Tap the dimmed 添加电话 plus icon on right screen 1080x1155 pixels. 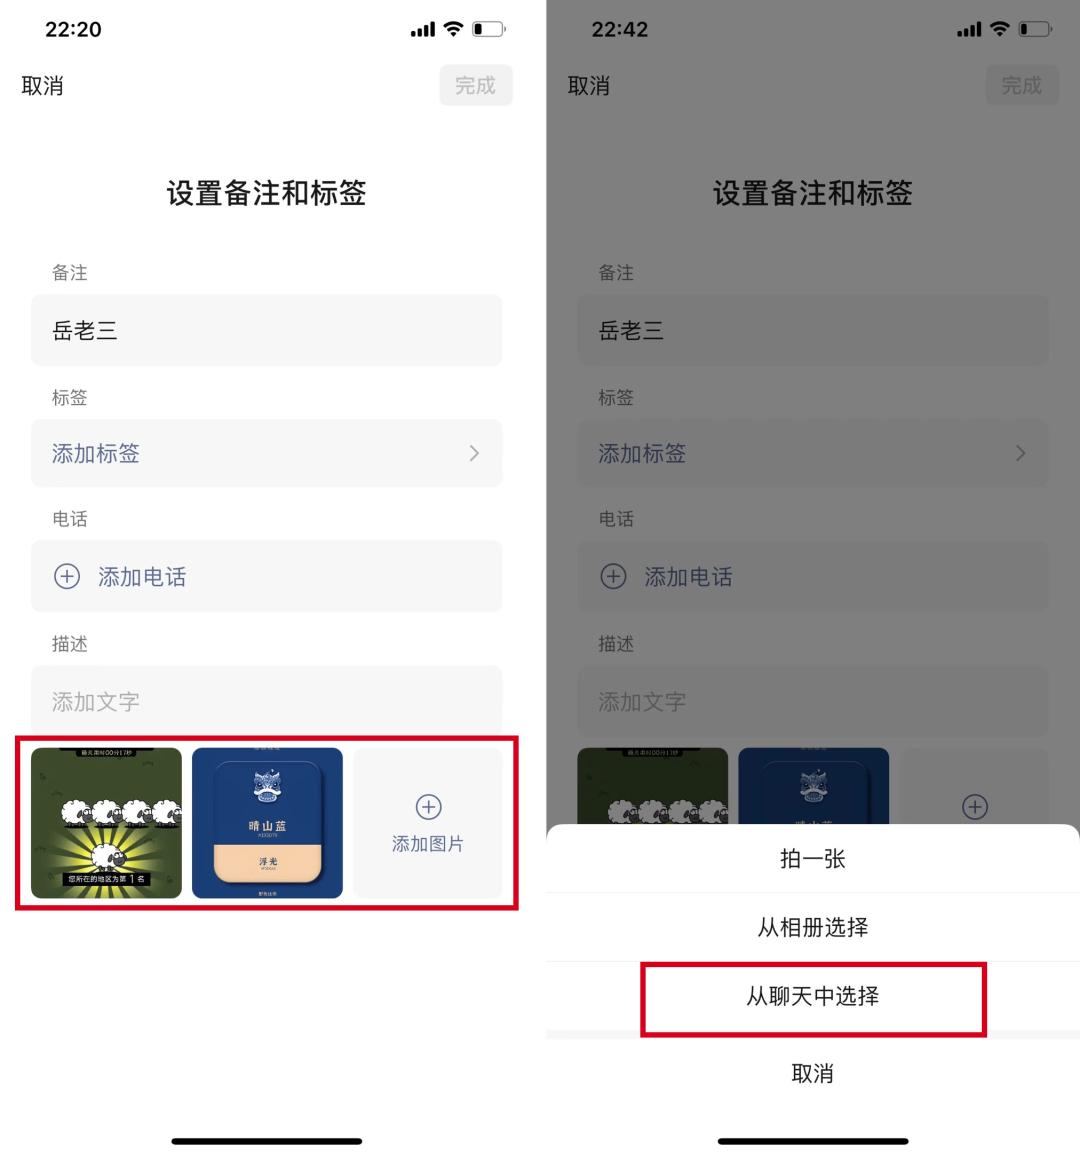click(613, 576)
